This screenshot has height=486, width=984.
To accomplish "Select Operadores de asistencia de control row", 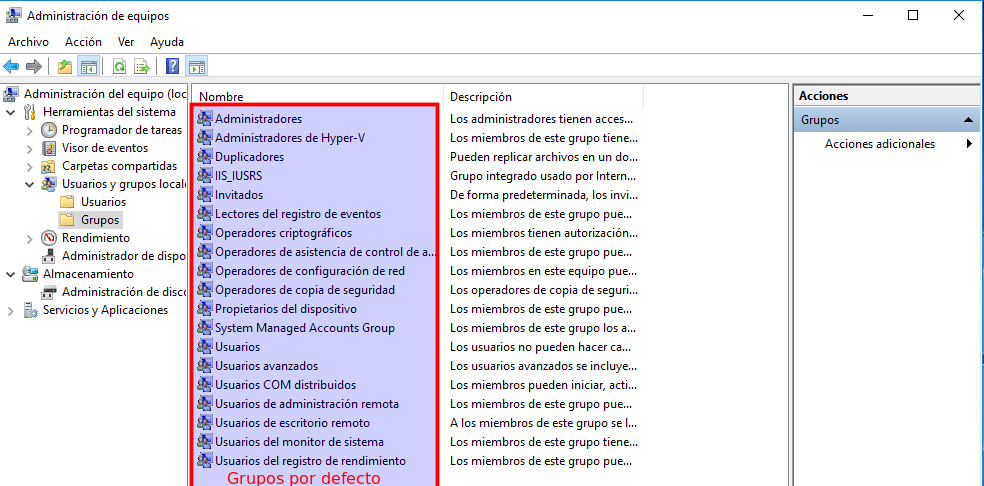I will [325, 252].
